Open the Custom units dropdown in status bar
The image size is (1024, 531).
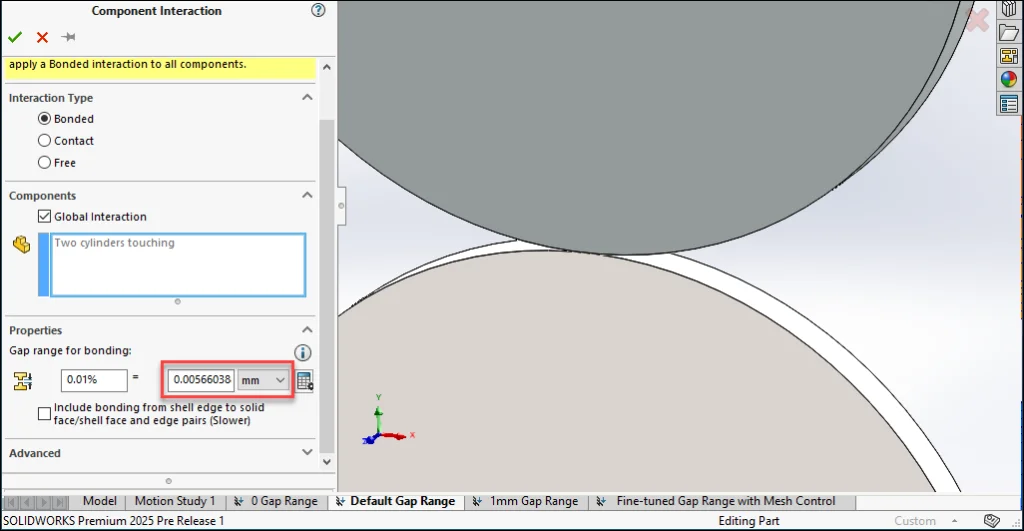[x=925, y=521]
